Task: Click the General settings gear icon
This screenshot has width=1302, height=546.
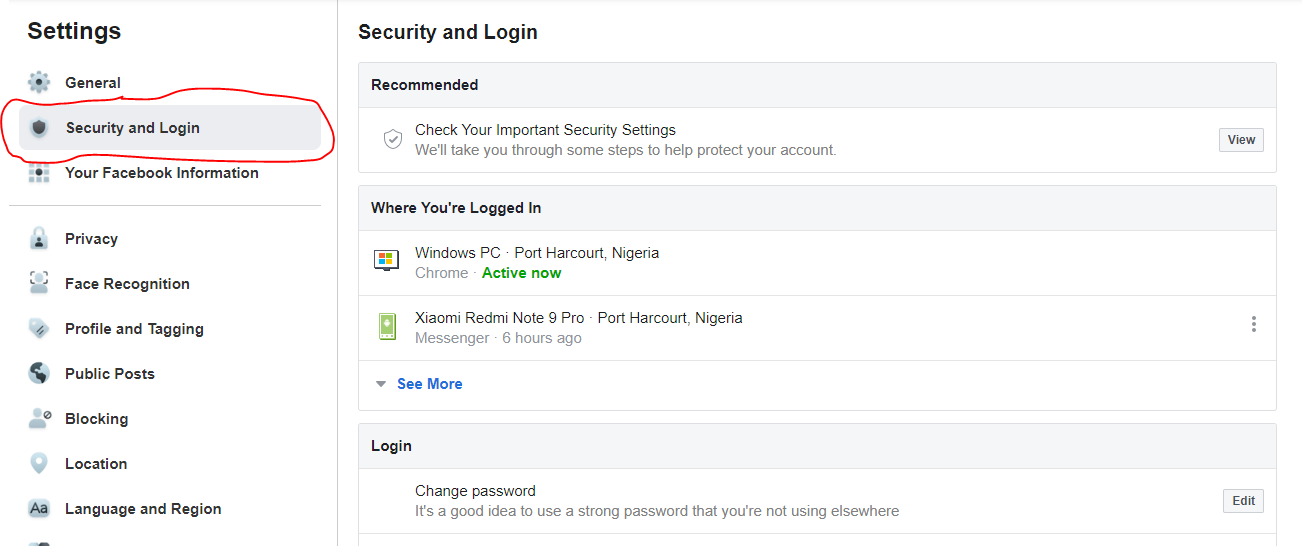Action: point(39,83)
